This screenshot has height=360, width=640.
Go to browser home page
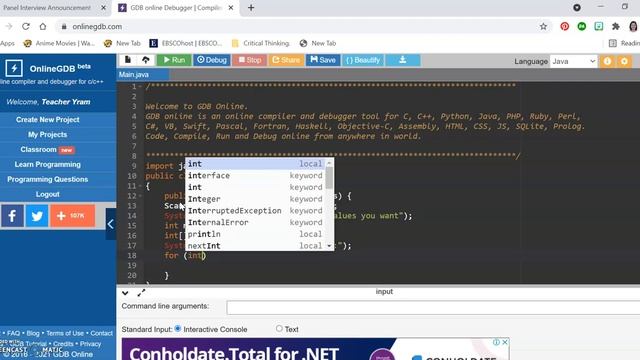coord(43,27)
